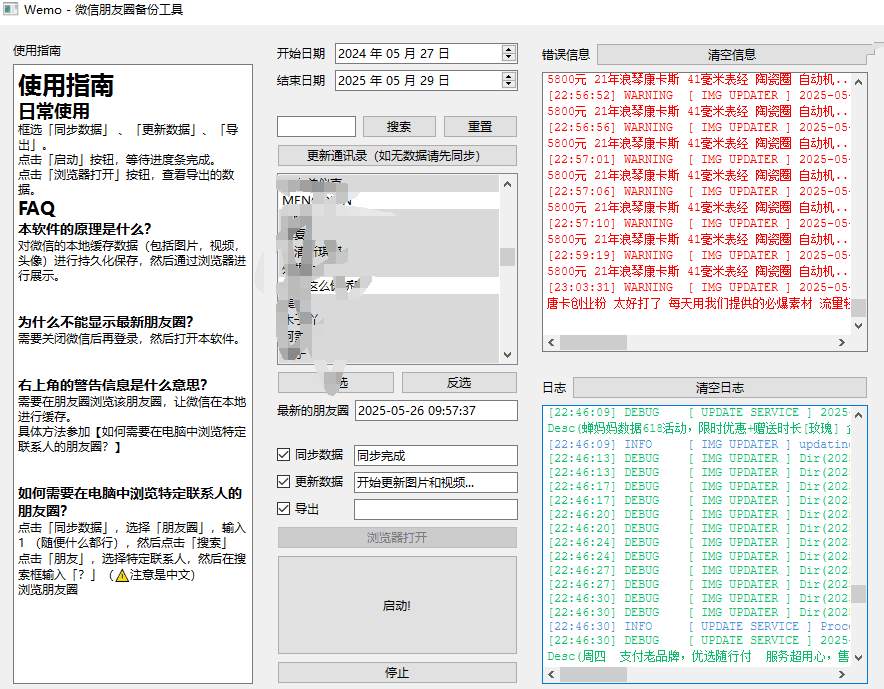This screenshot has width=884, height=689.
Task: Uncheck the 更新数据 update data option
Action: point(284,480)
